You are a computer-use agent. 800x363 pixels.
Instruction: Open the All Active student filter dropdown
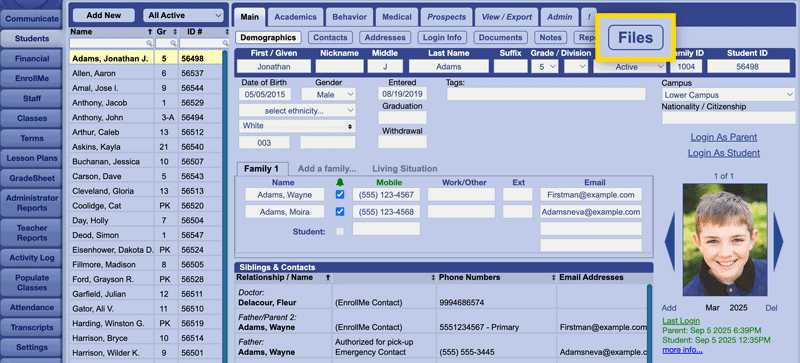[184, 16]
